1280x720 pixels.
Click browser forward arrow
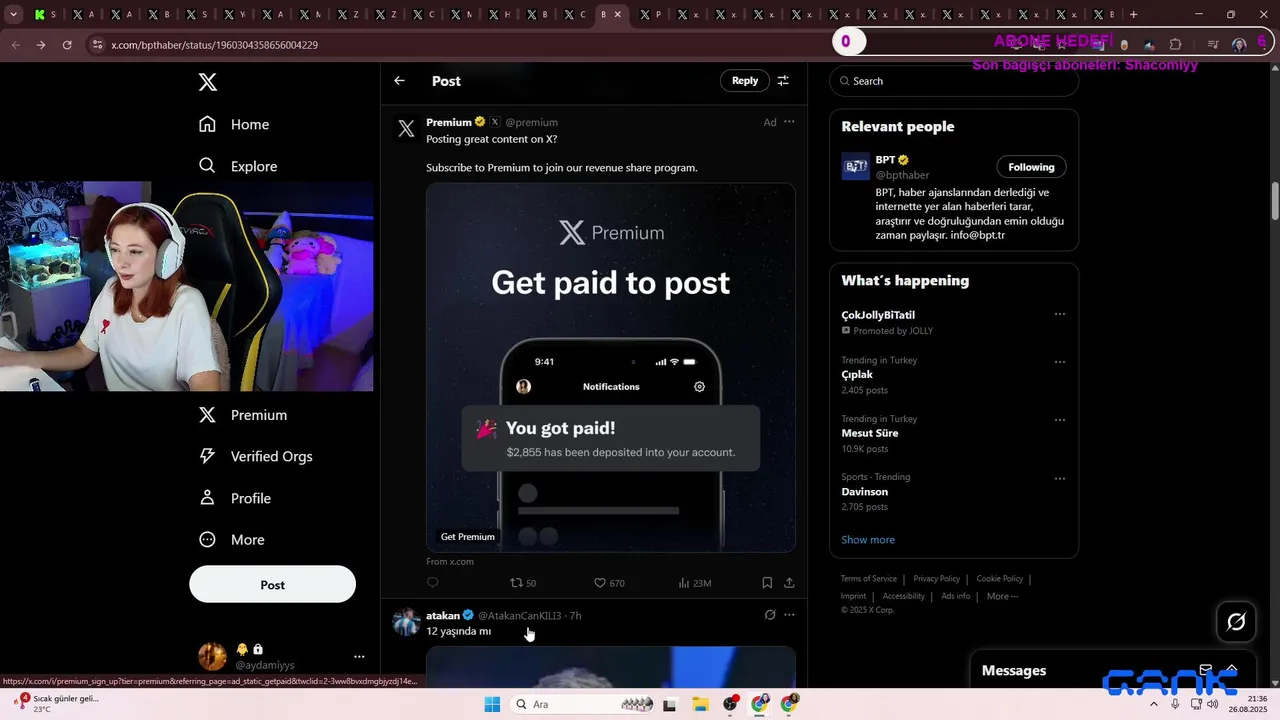40,45
